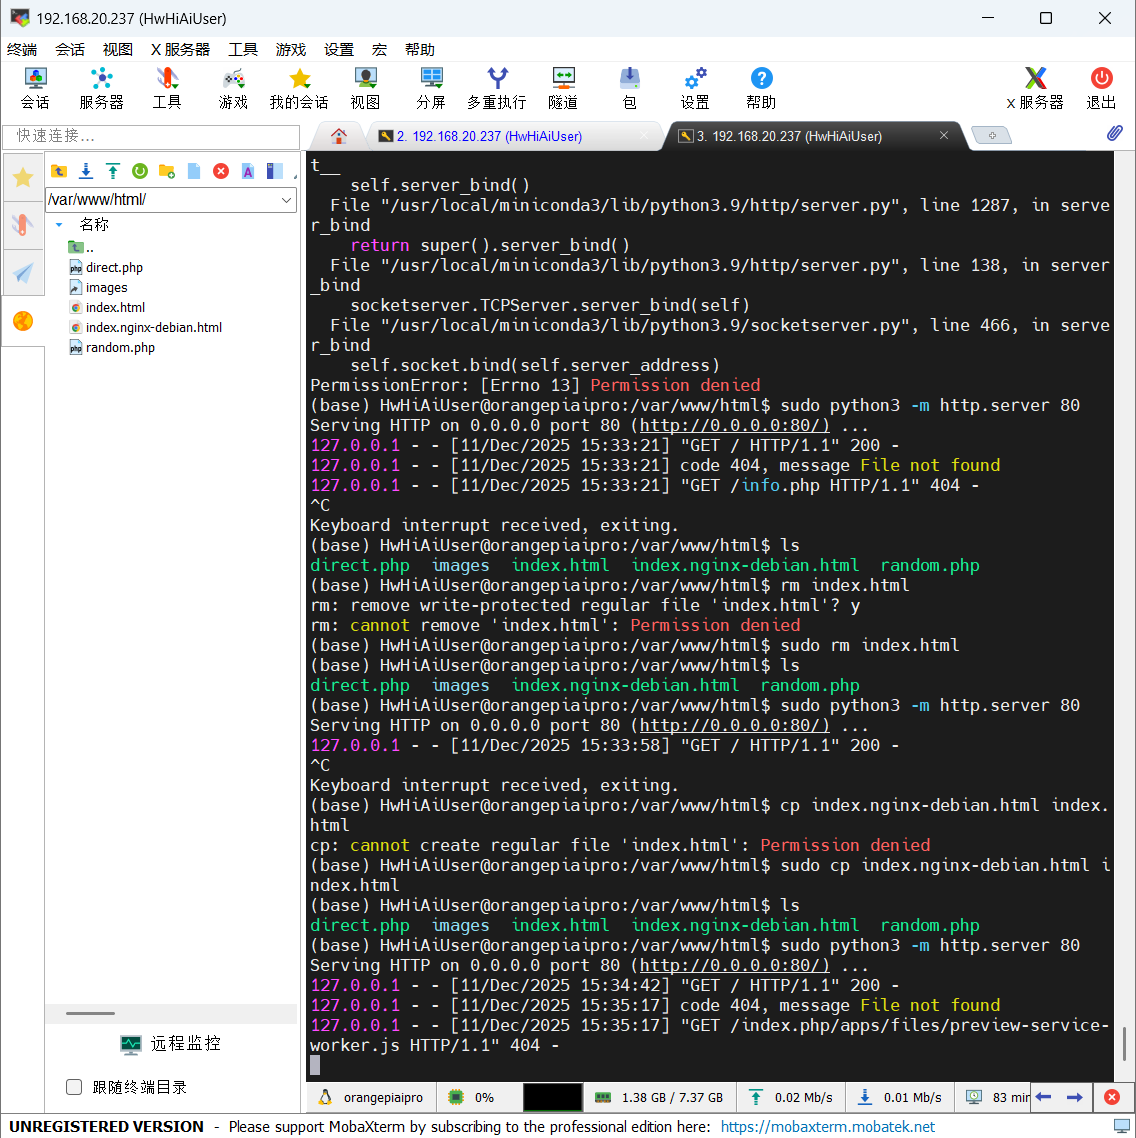Viewport: 1136px width, 1138px height.
Task: Open a new terminal tab
Action: click(992, 136)
